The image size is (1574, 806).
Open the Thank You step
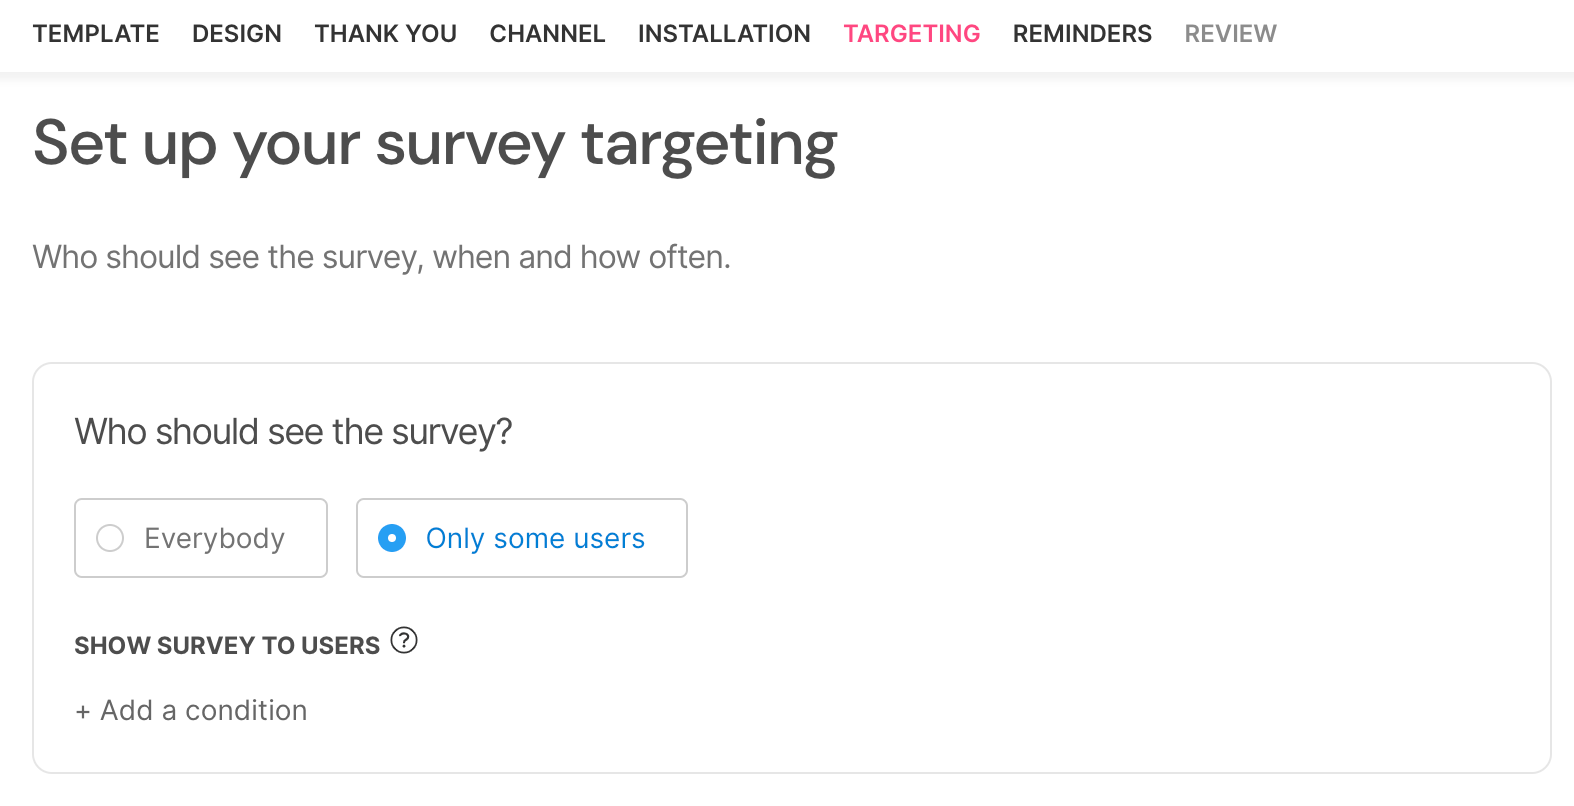tap(386, 34)
